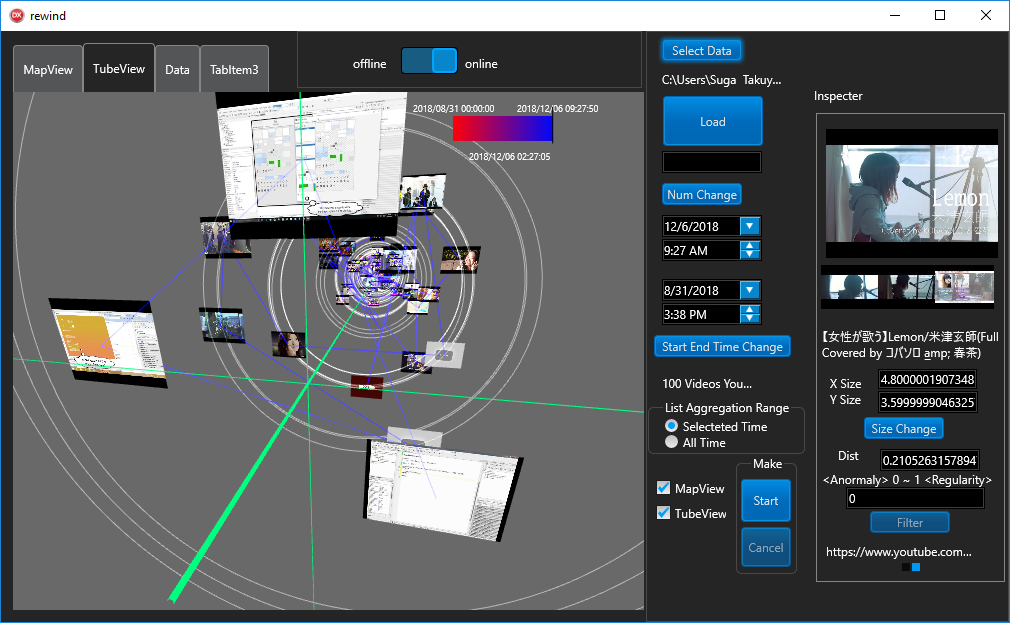Click the X Size input field
Screen dimensions: 1010x623
tap(926, 380)
